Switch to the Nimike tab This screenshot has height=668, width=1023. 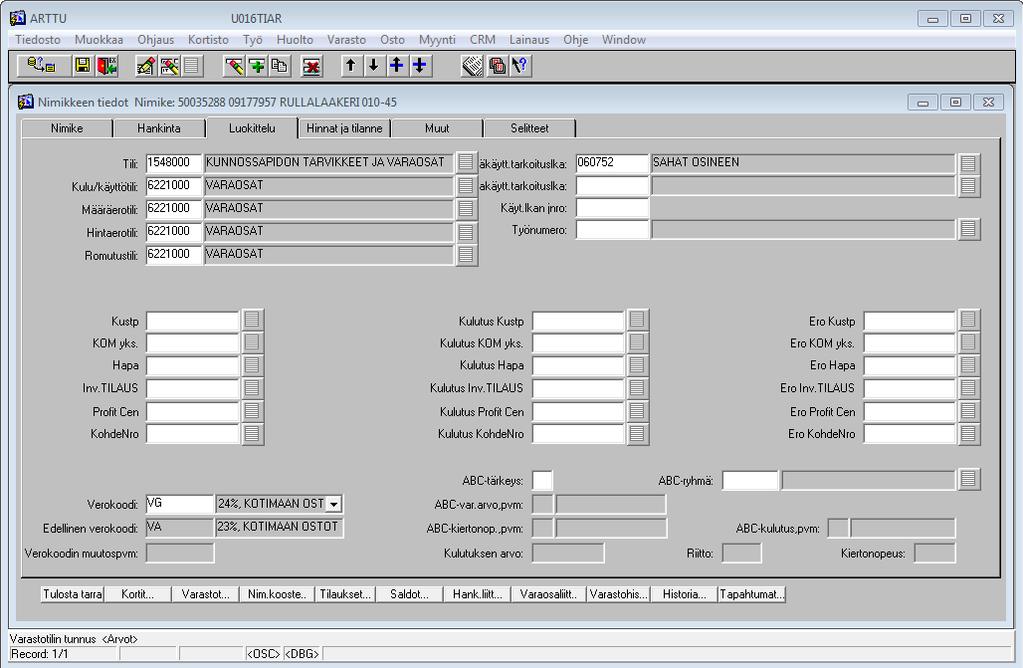(x=67, y=129)
